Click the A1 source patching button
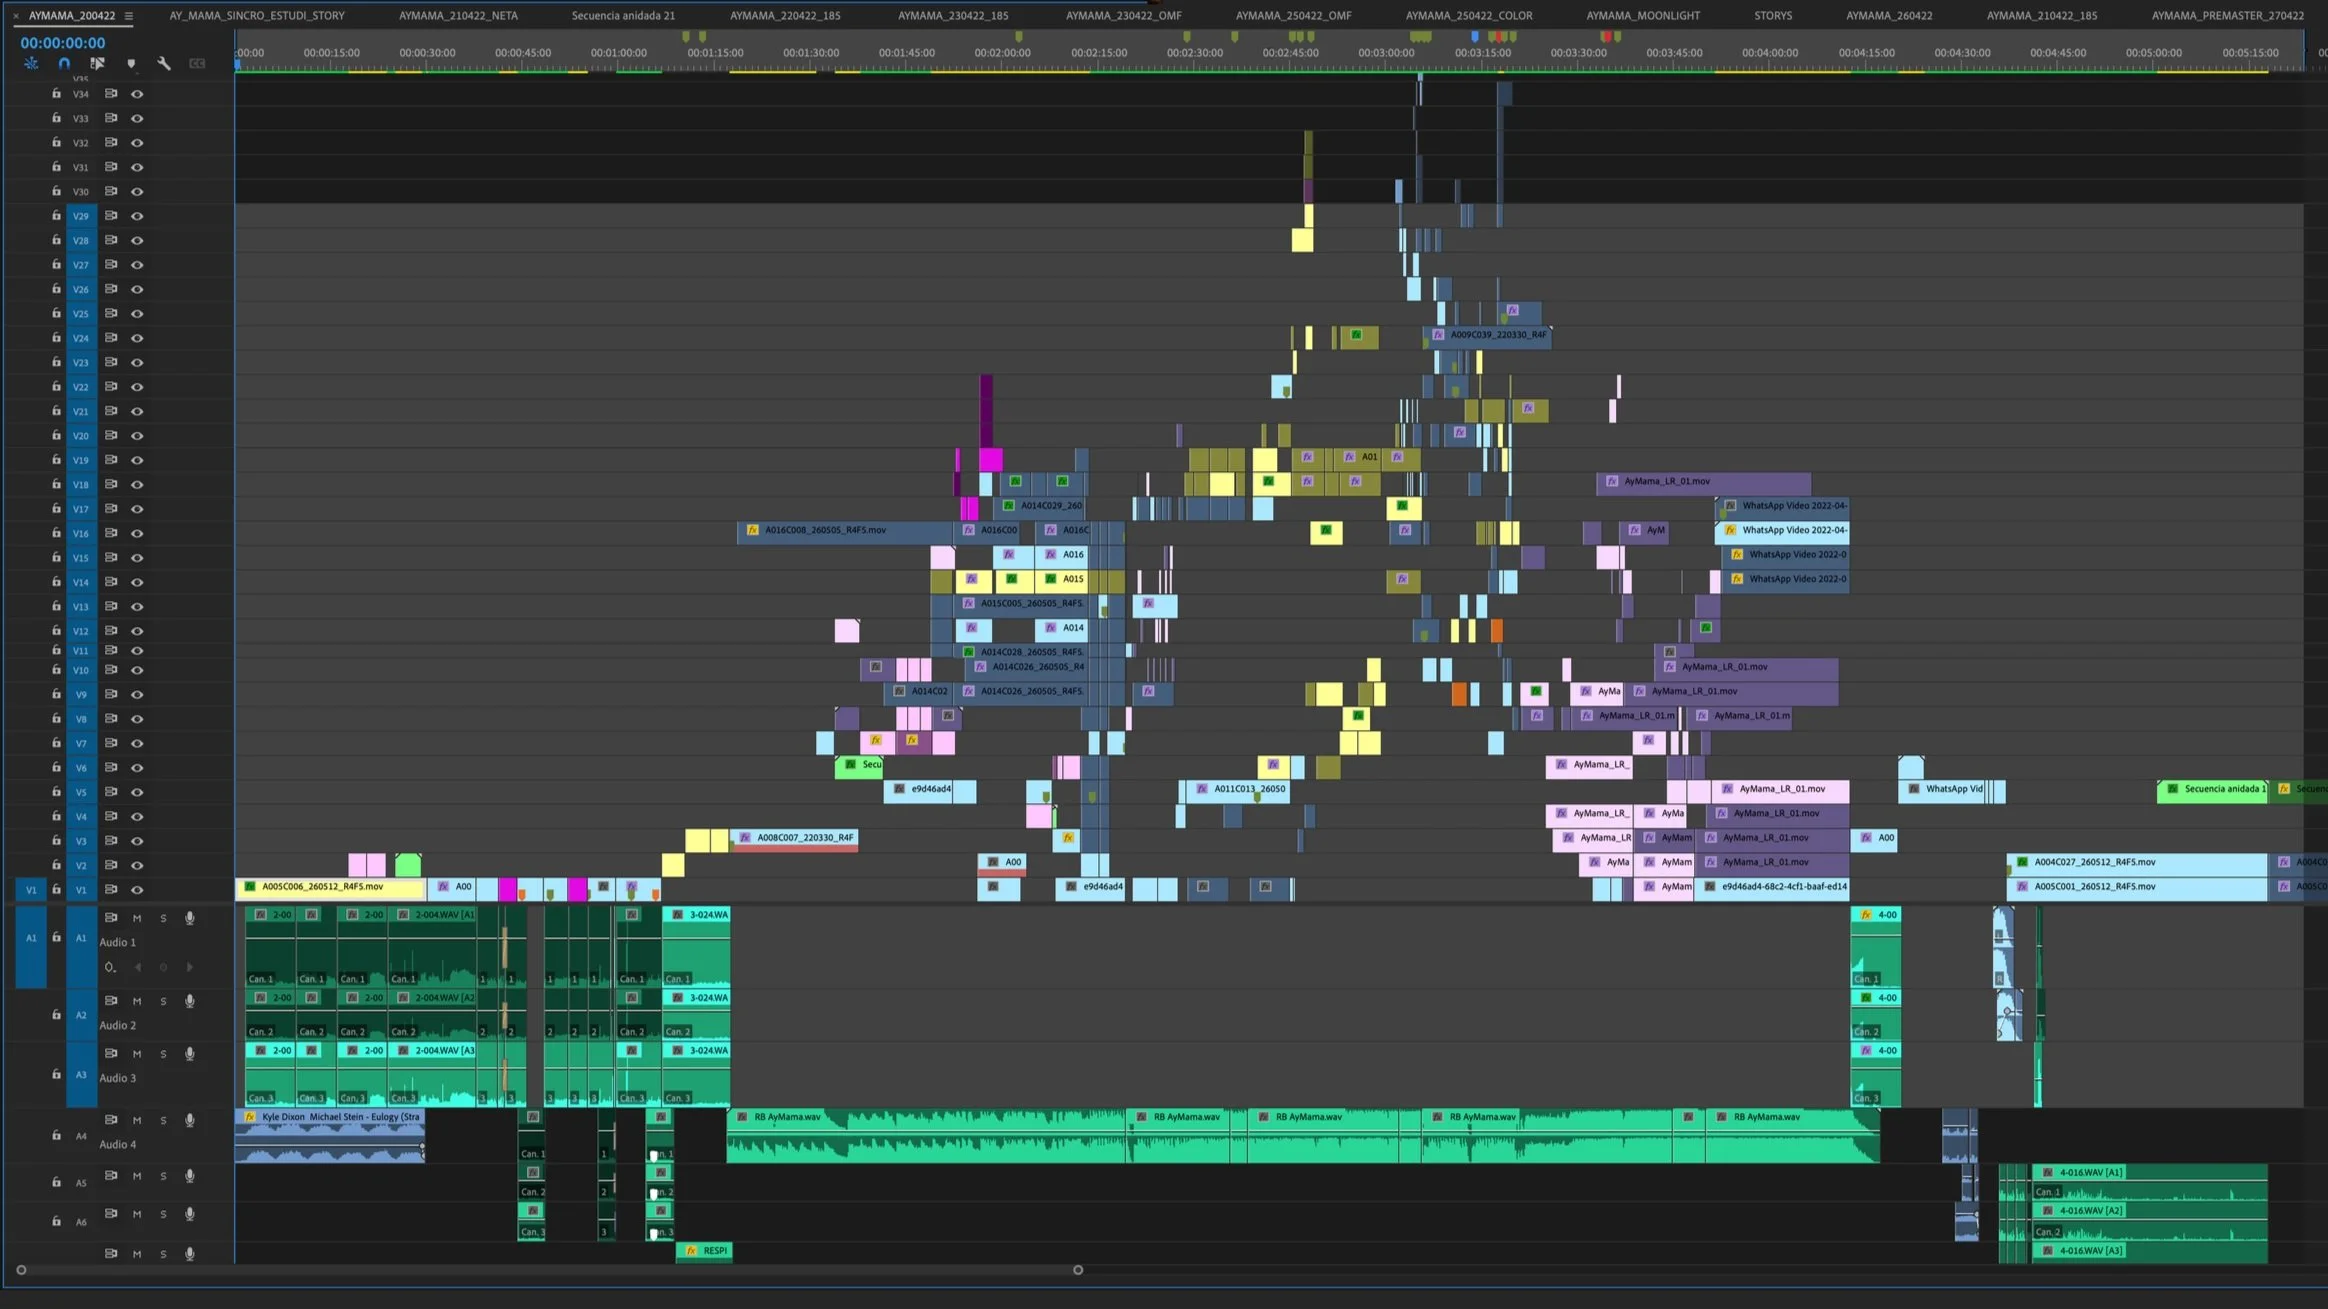This screenshot has width=2328, height=1309. (x=31, y=938)
